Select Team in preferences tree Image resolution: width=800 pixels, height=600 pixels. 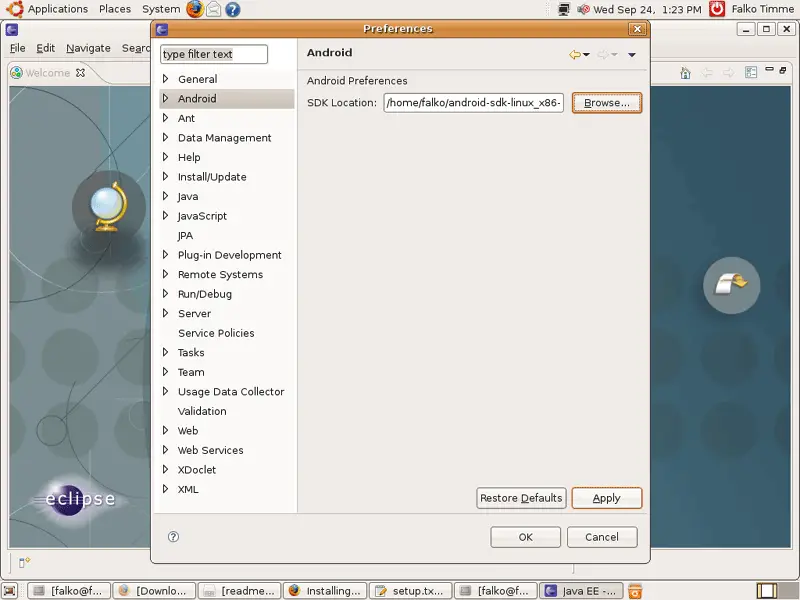tap(191, 372)
